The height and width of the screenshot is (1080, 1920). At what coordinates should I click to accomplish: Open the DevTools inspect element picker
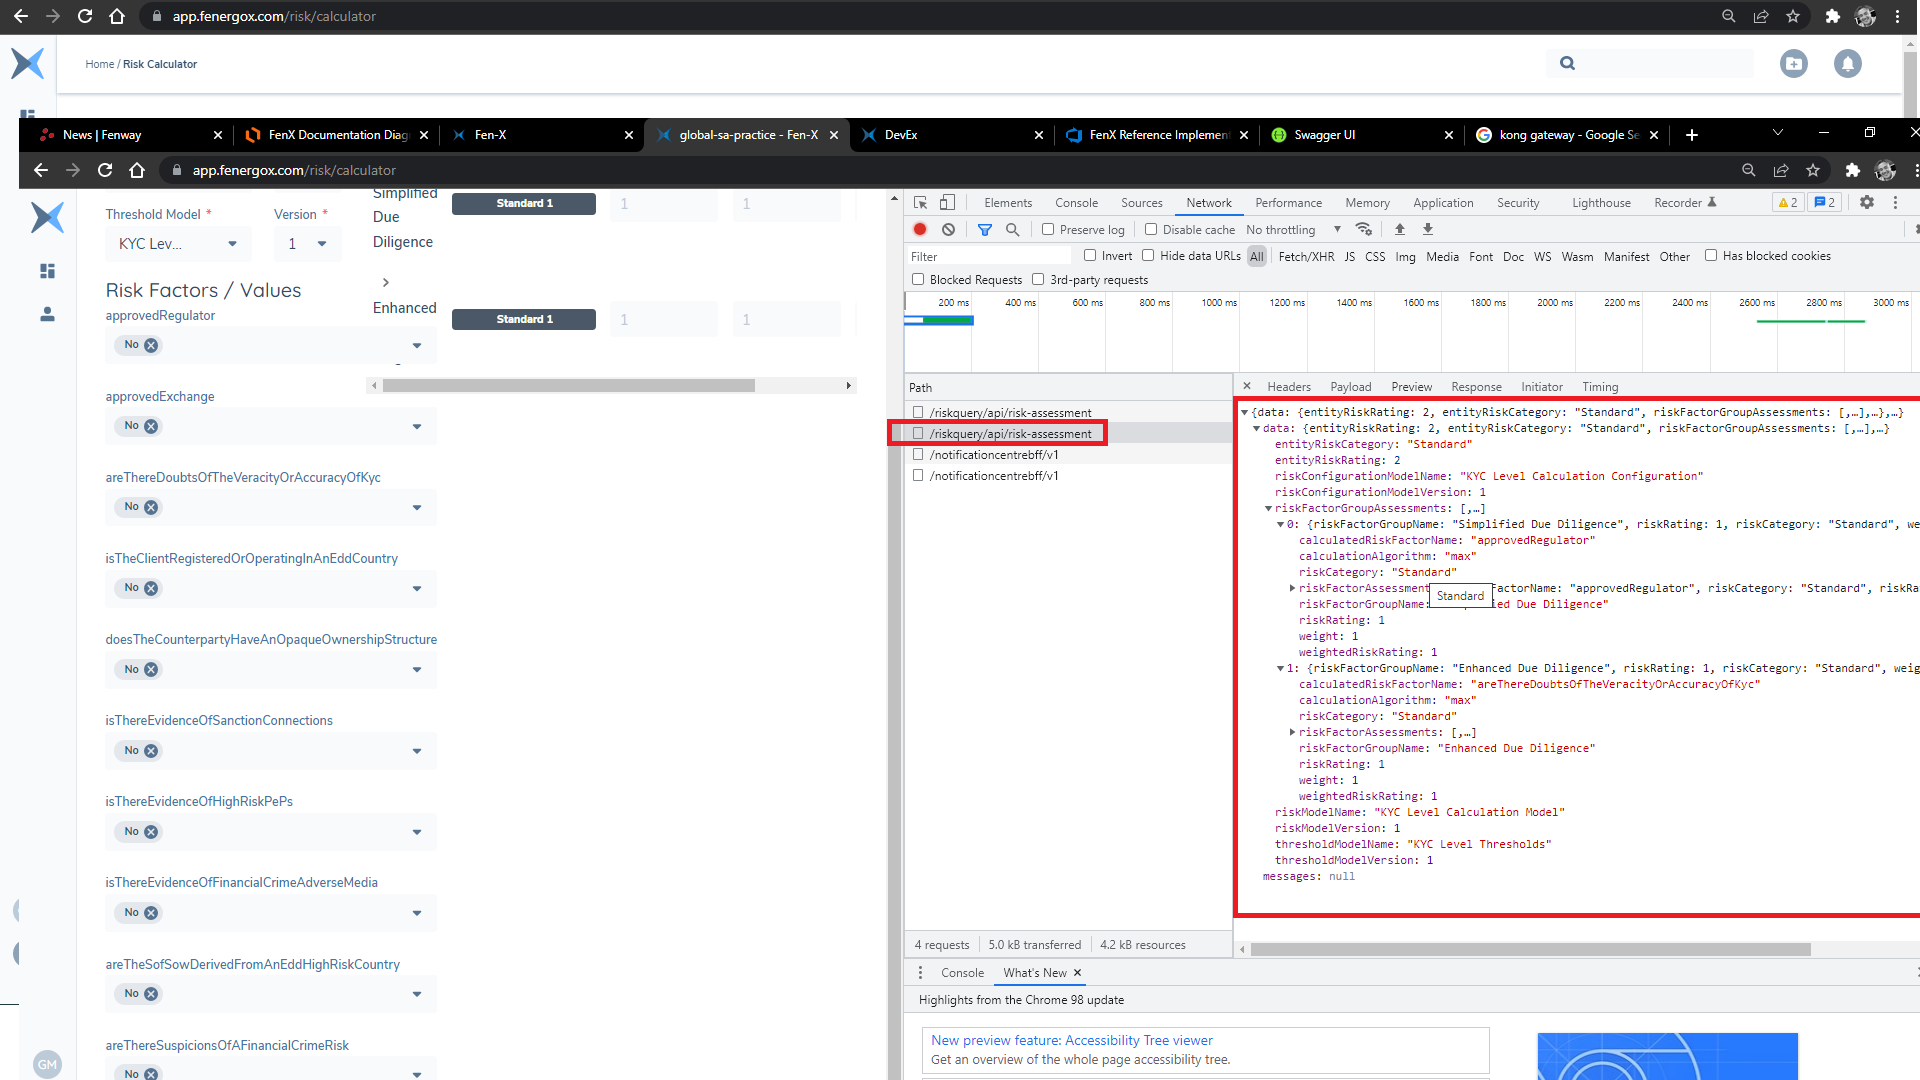(921, 202)
